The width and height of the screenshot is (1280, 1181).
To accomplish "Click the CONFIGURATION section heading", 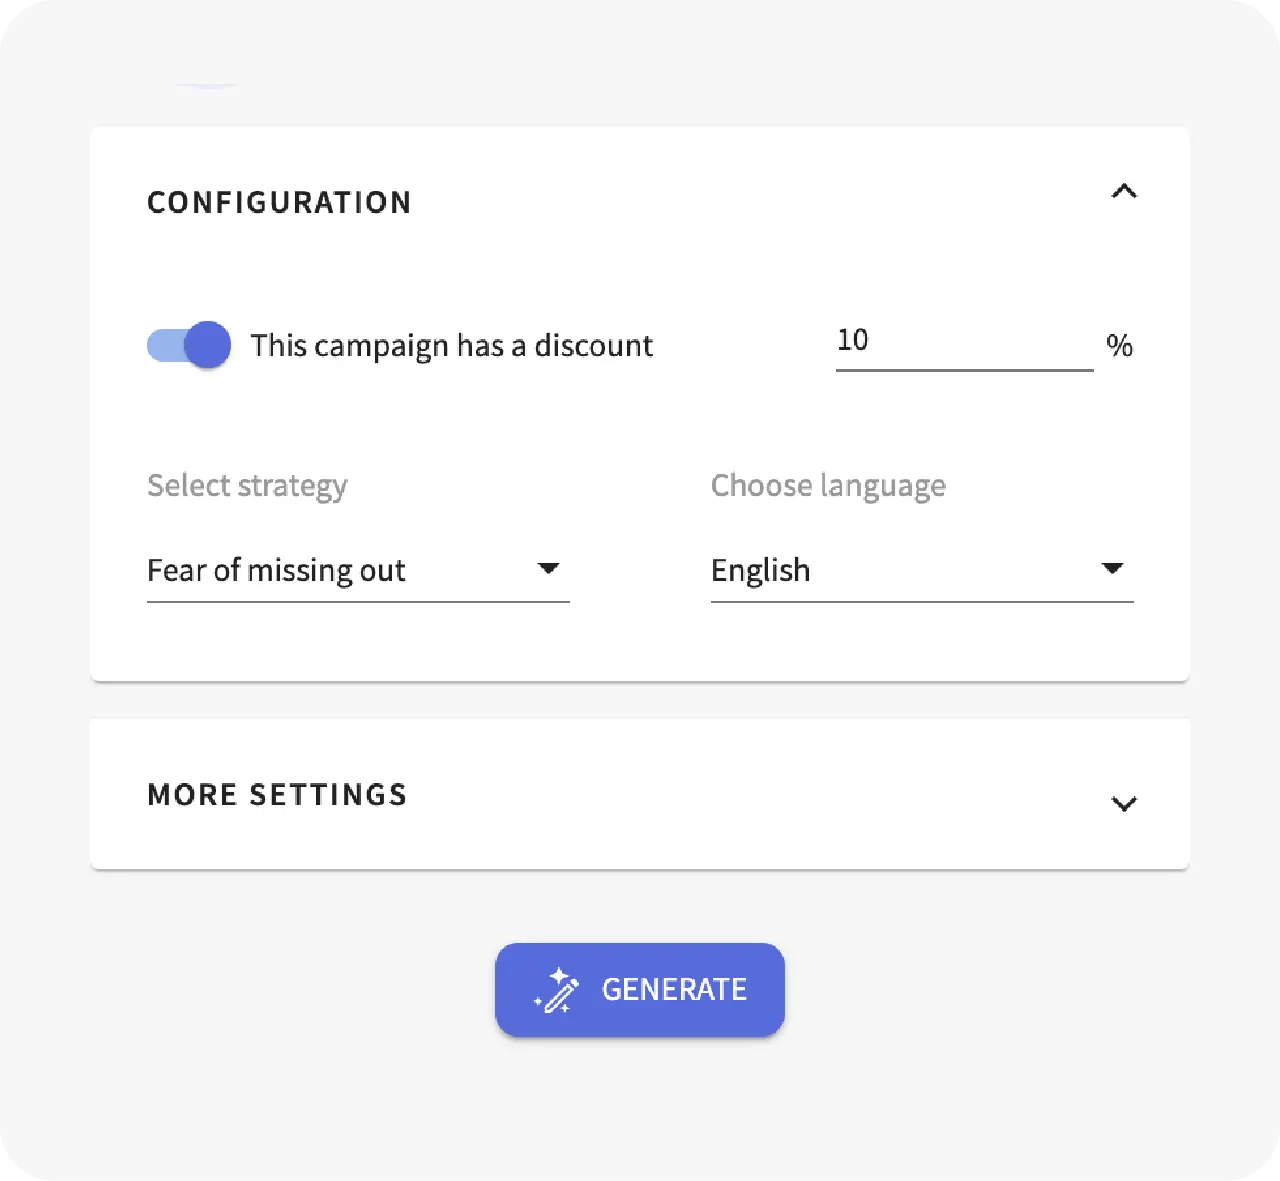I will pyautogui.click(x=279, y=202).
